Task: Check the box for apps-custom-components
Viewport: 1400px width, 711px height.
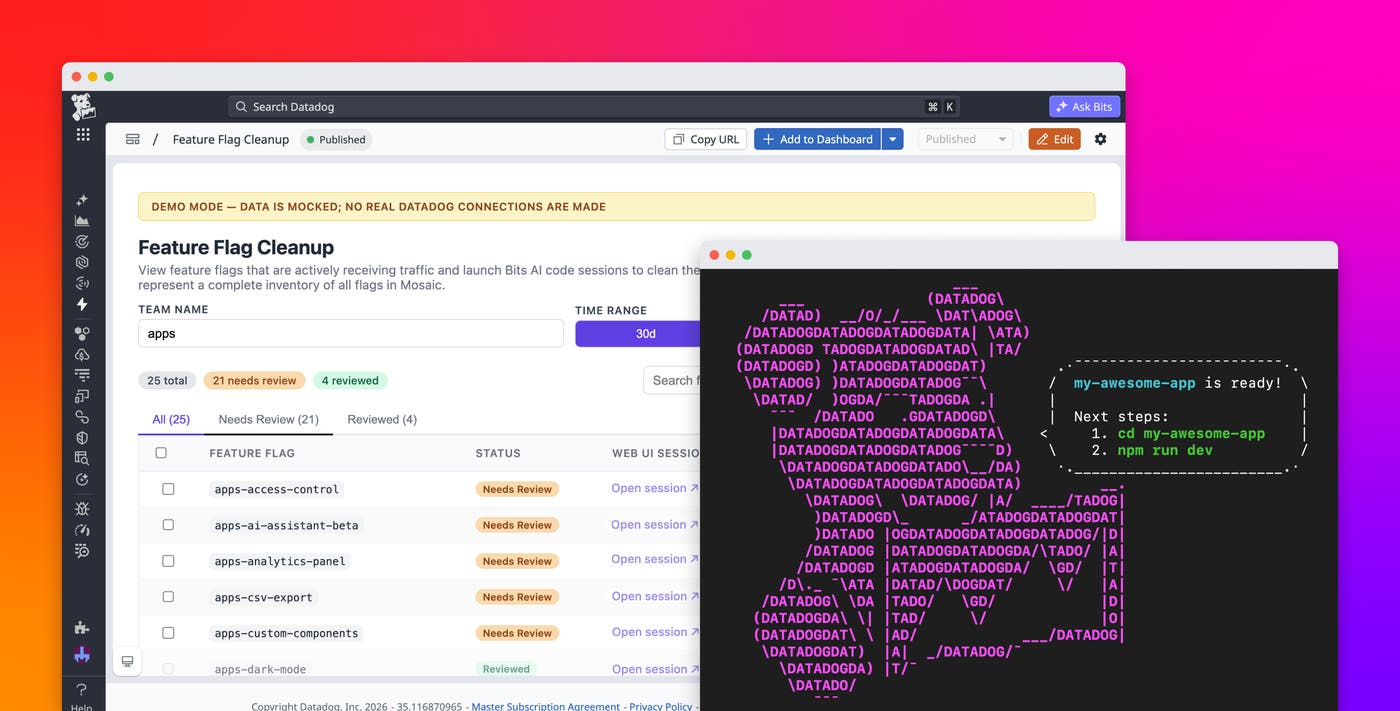Action: click(168, 633)
